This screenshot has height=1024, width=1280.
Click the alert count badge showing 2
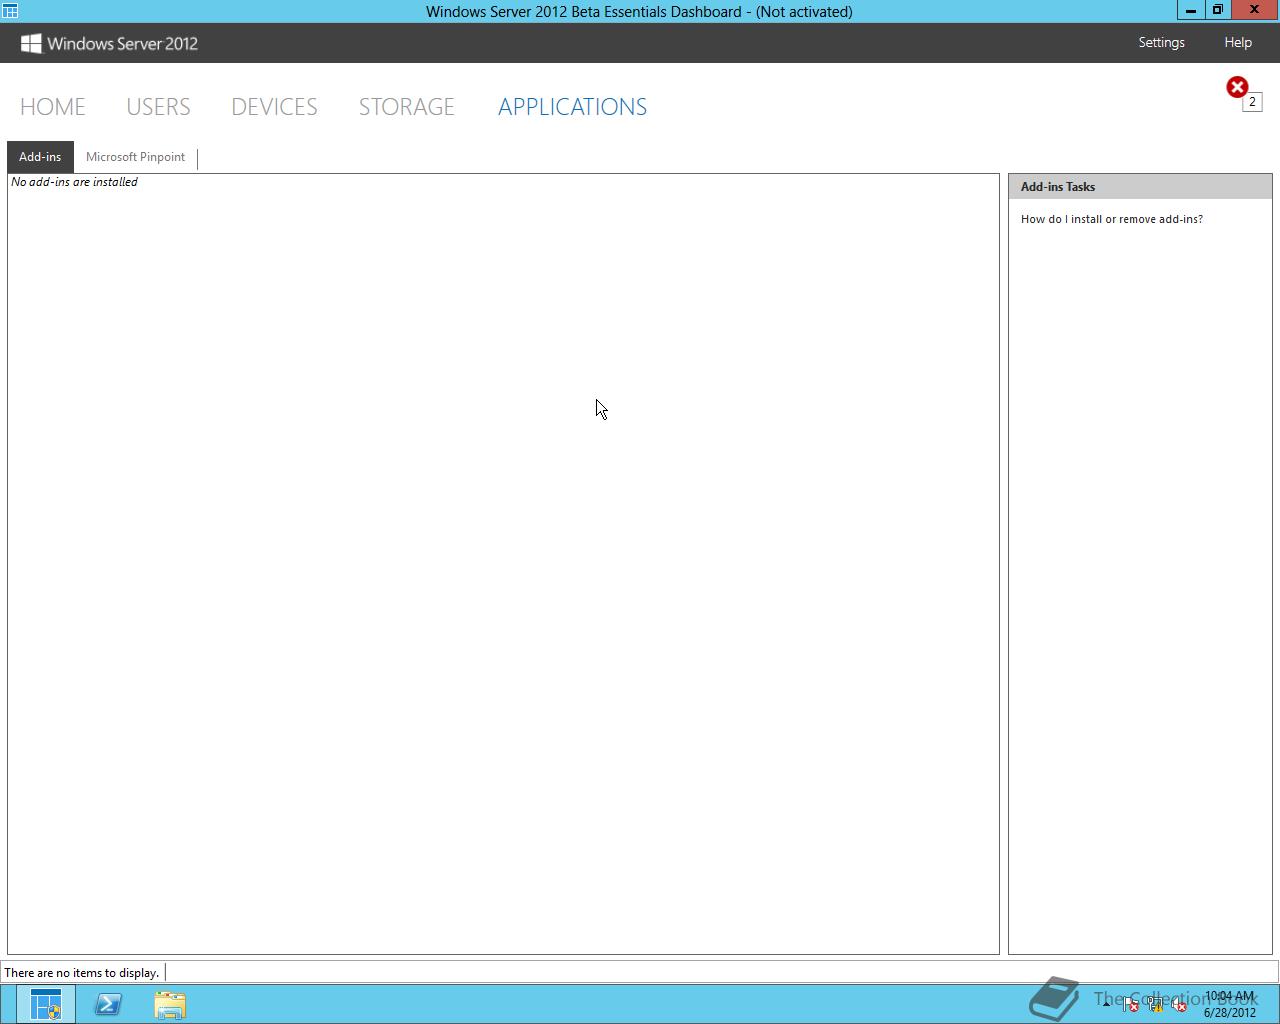1252,102
